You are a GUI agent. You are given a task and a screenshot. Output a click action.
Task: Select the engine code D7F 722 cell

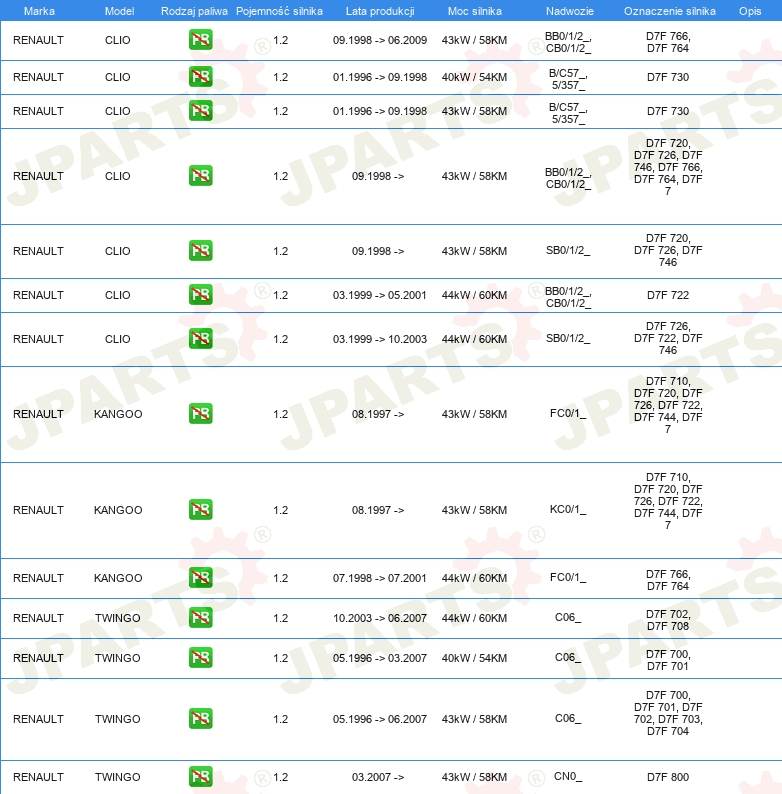coord(668,295)
